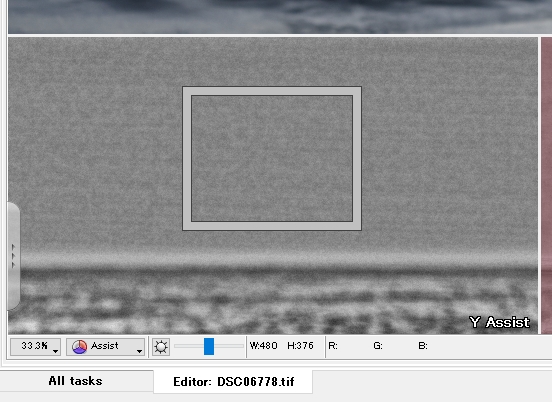The height and width of the screenshot is (402, 552).
Task: Click the brightness sun icon
Action: (x=161, y=347)
